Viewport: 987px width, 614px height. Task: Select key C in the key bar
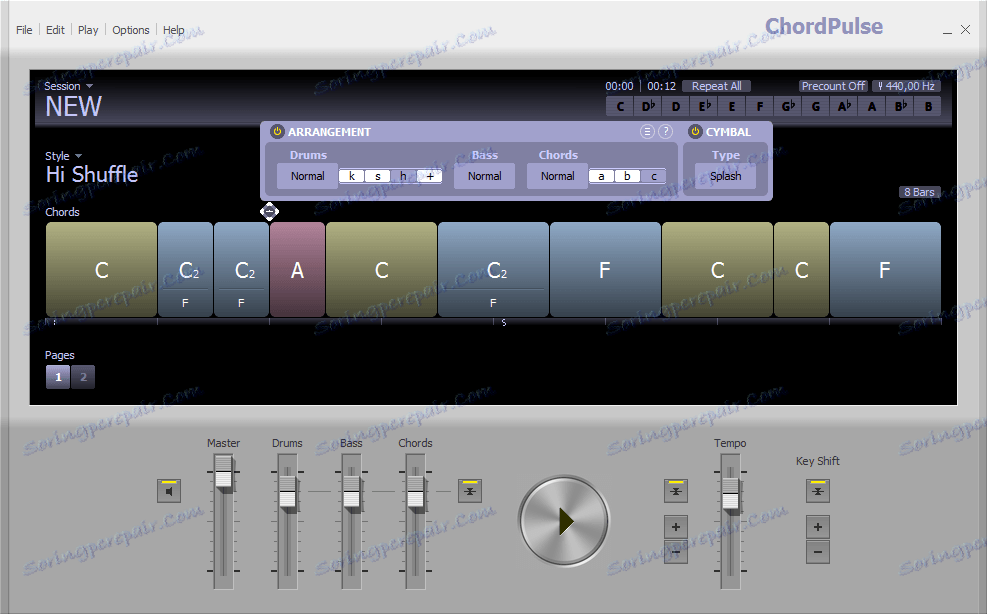point(620,106)
